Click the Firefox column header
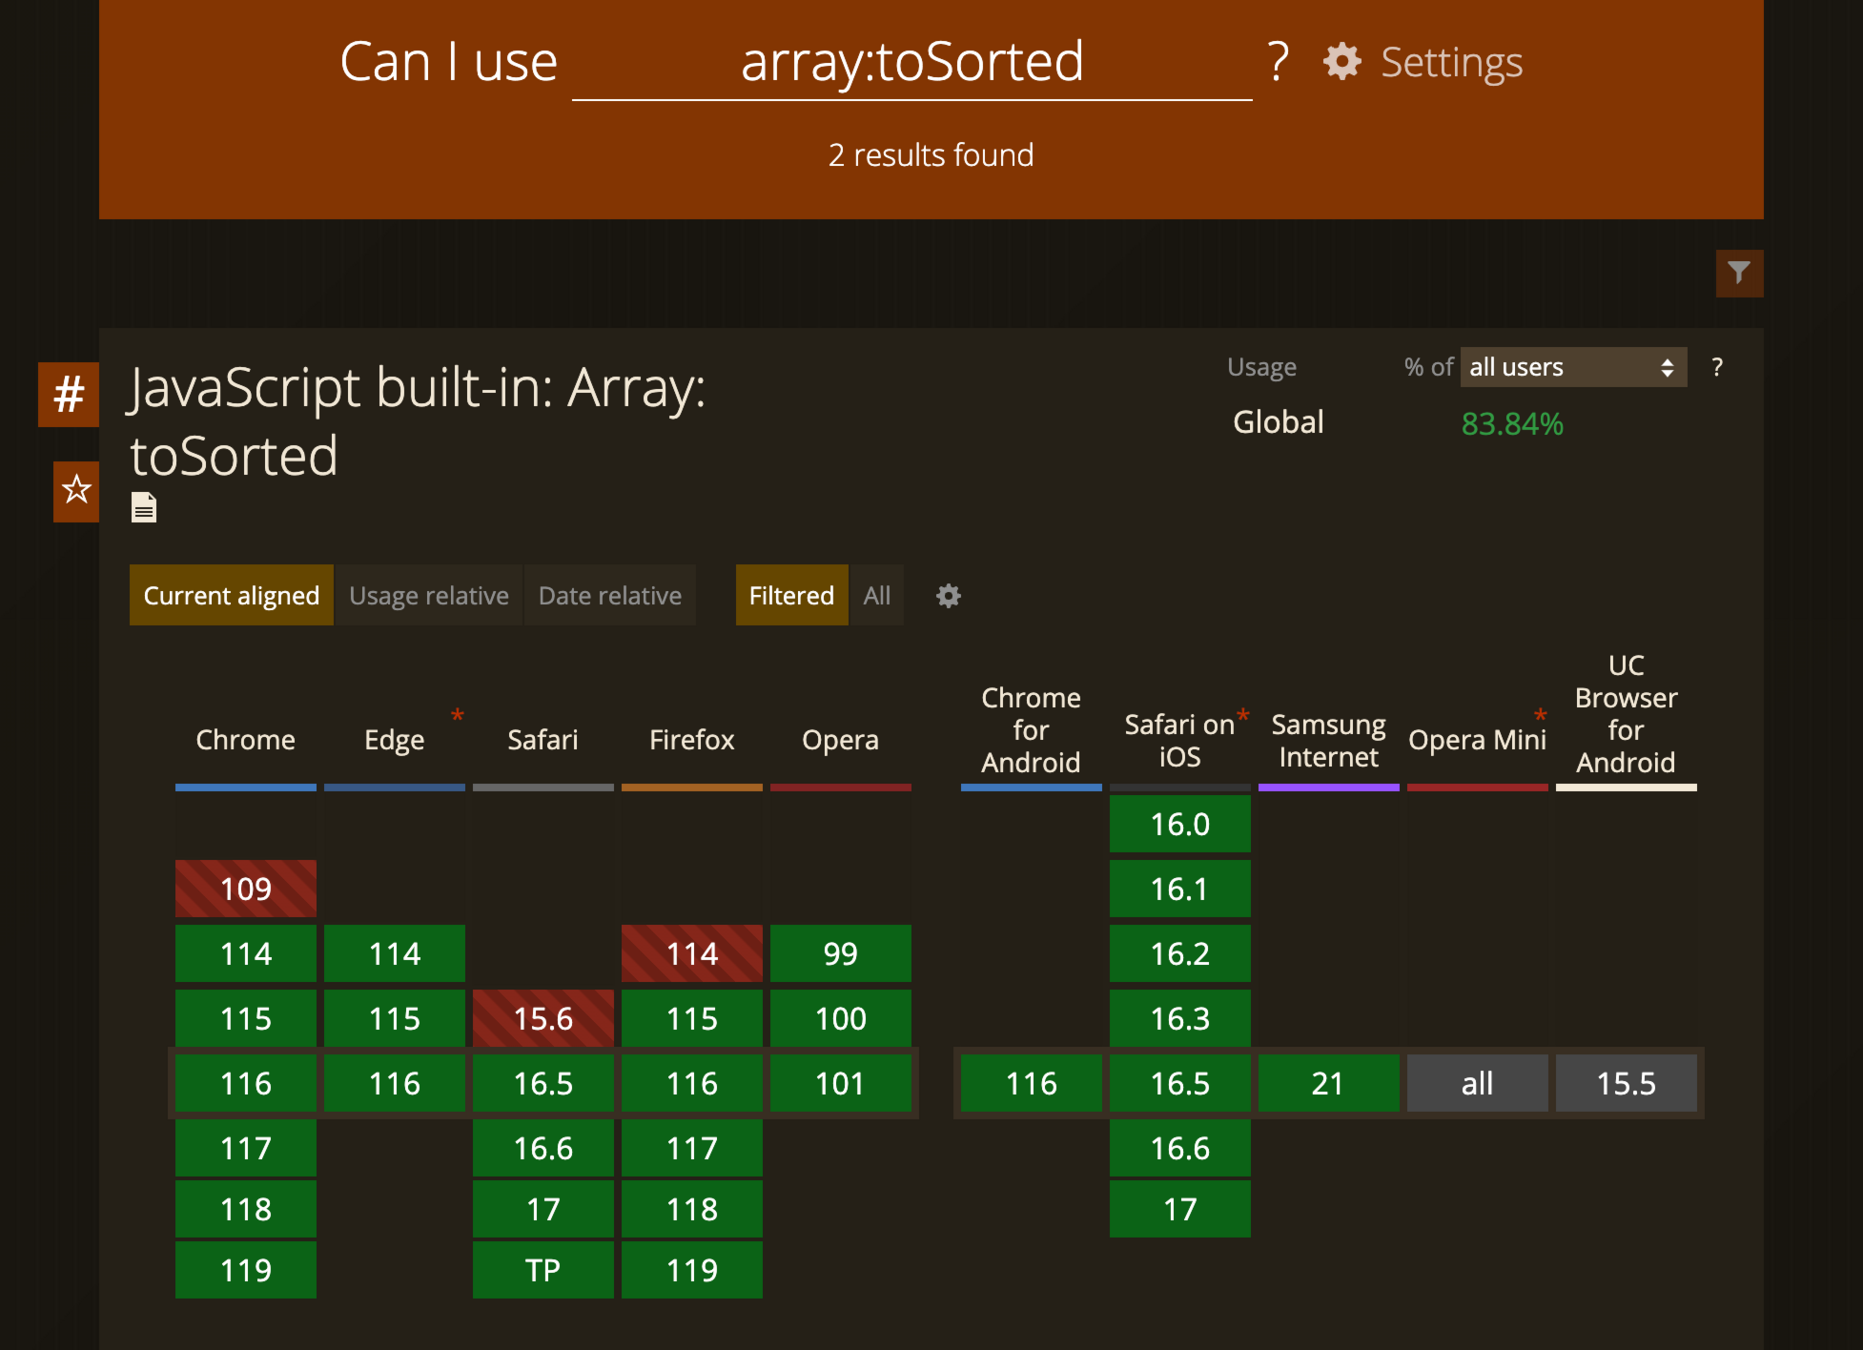Viewport: 1863px width, 1350px height. [x=692, y=740]
